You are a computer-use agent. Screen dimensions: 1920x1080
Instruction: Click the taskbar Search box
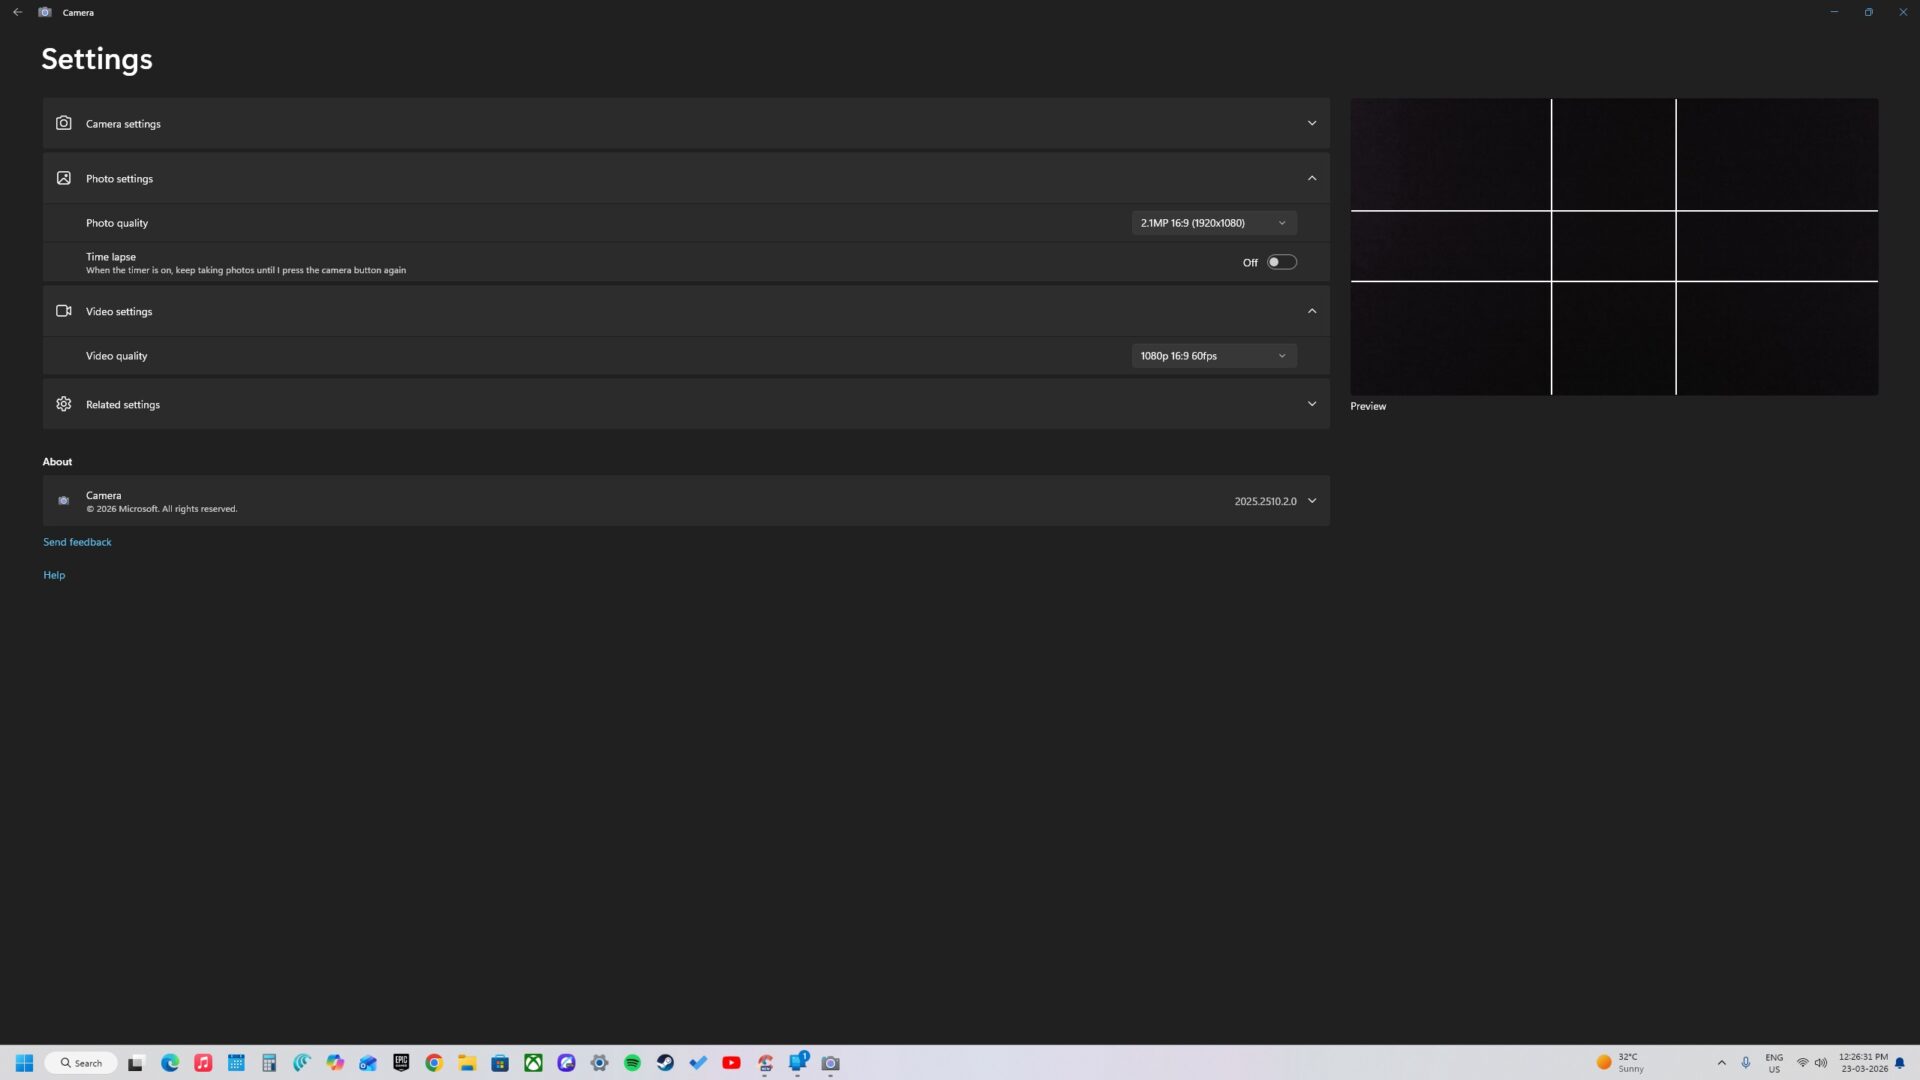coord(81,1063)
